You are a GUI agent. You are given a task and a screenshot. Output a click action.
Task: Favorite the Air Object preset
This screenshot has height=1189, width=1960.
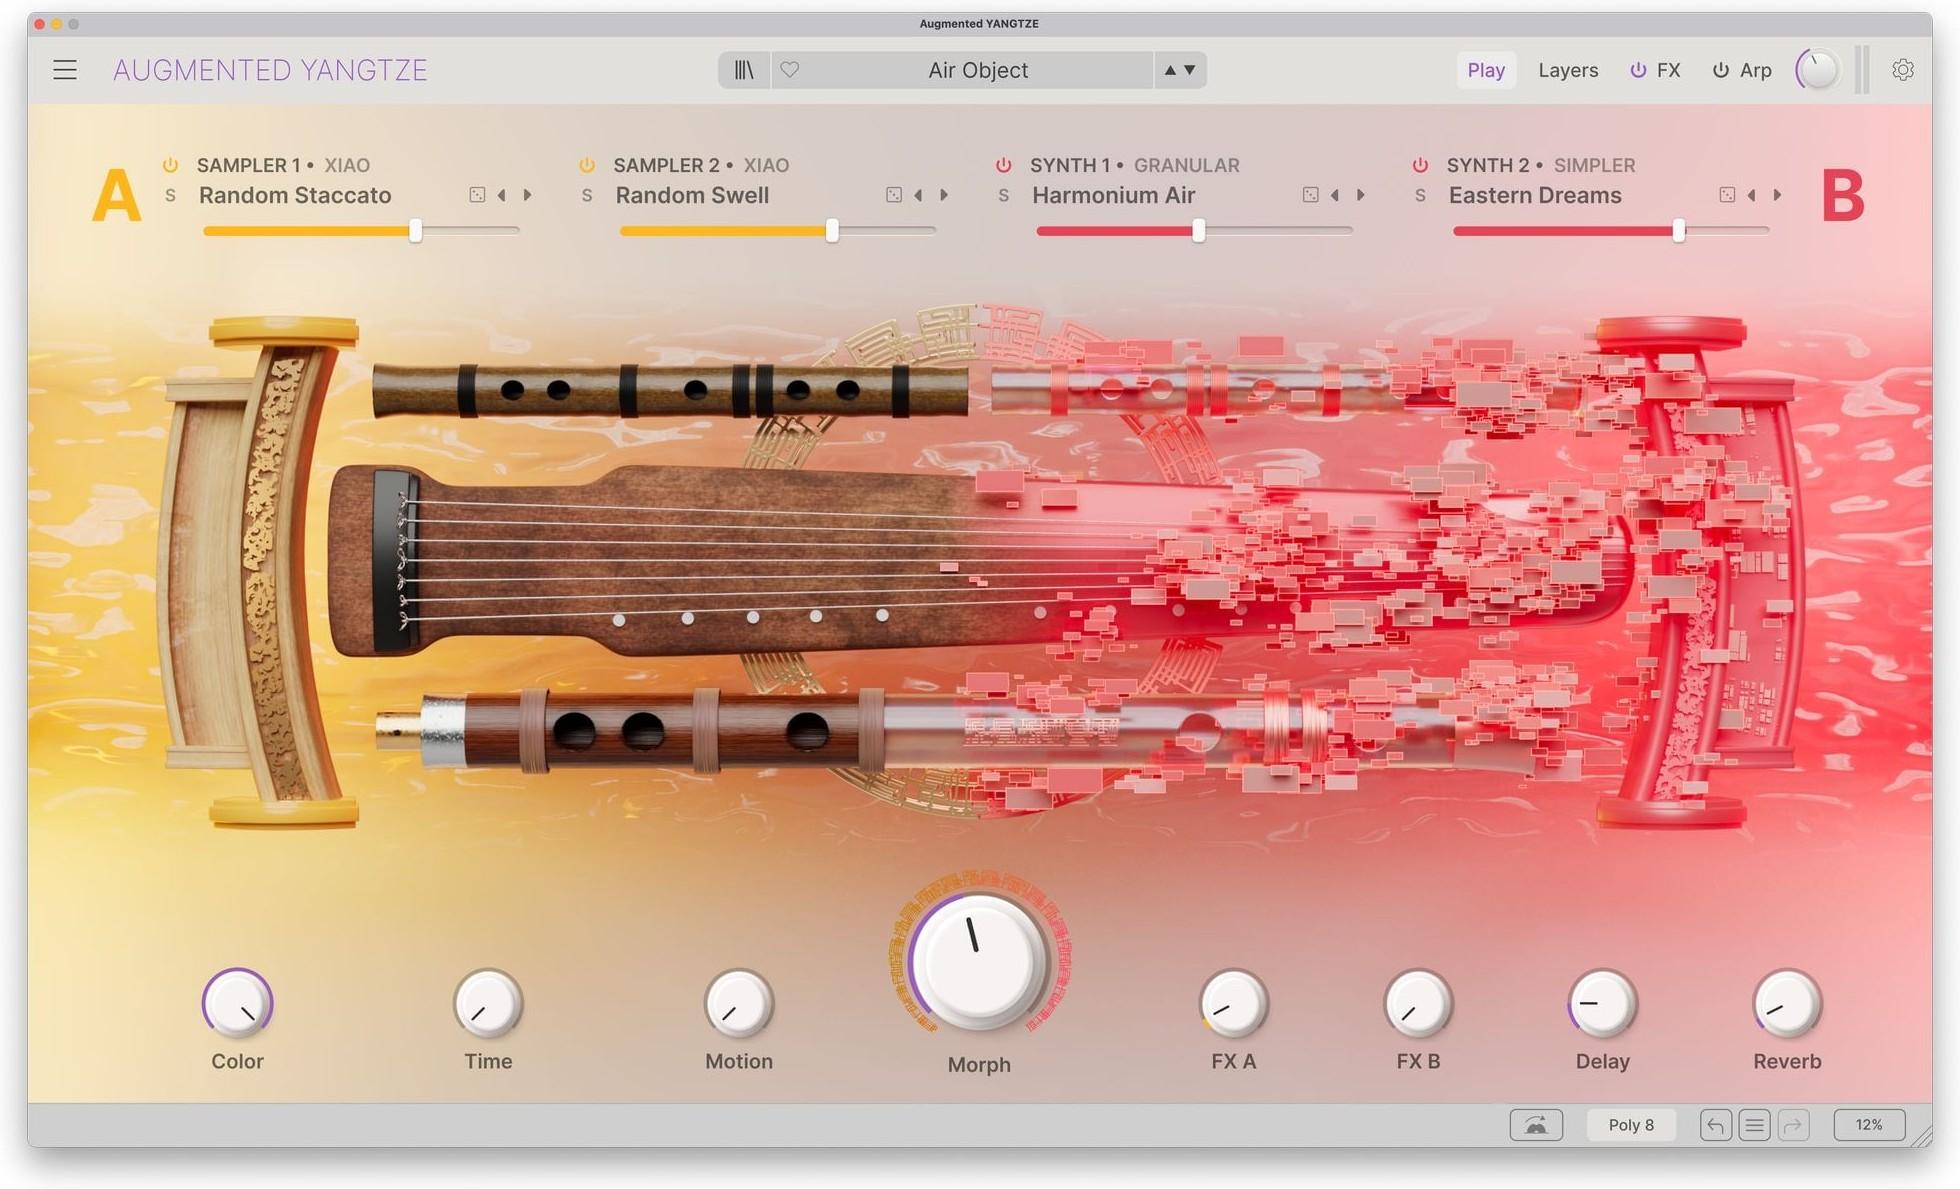coord(791,70)
